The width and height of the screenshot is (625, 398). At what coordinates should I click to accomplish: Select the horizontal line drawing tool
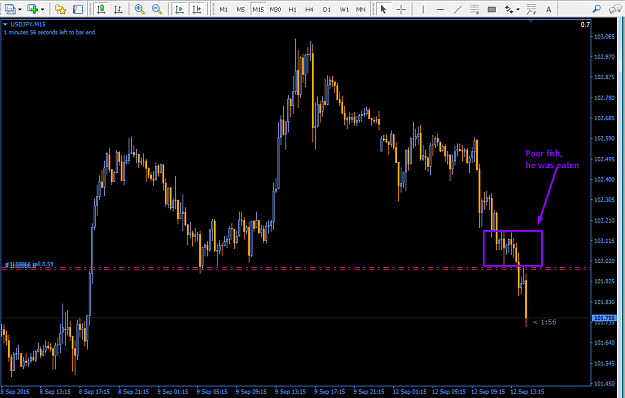point(440,9)
